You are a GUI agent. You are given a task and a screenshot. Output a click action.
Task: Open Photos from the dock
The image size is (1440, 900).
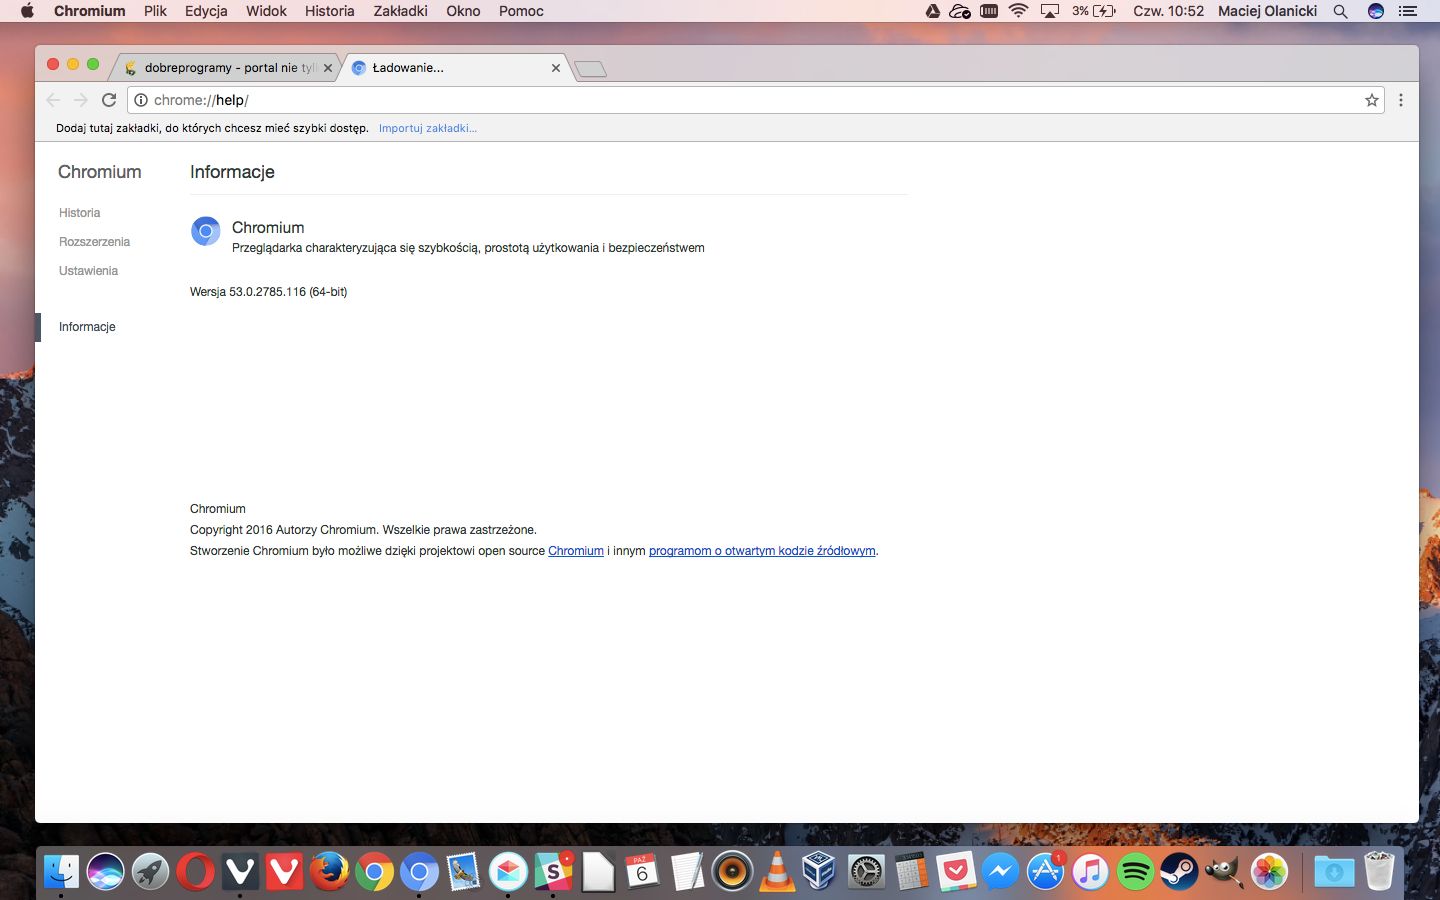[1269, 872]
